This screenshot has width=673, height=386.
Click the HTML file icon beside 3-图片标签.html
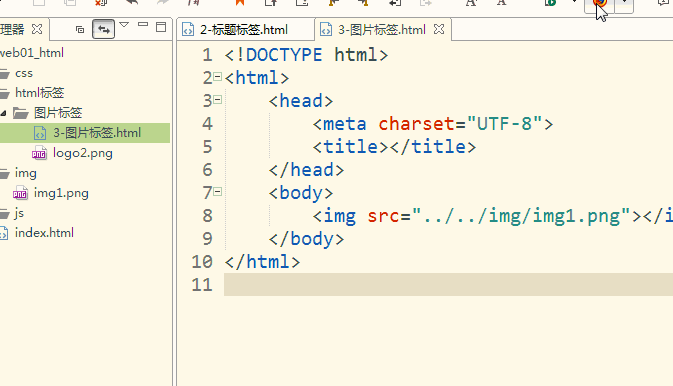click(40, 133)
